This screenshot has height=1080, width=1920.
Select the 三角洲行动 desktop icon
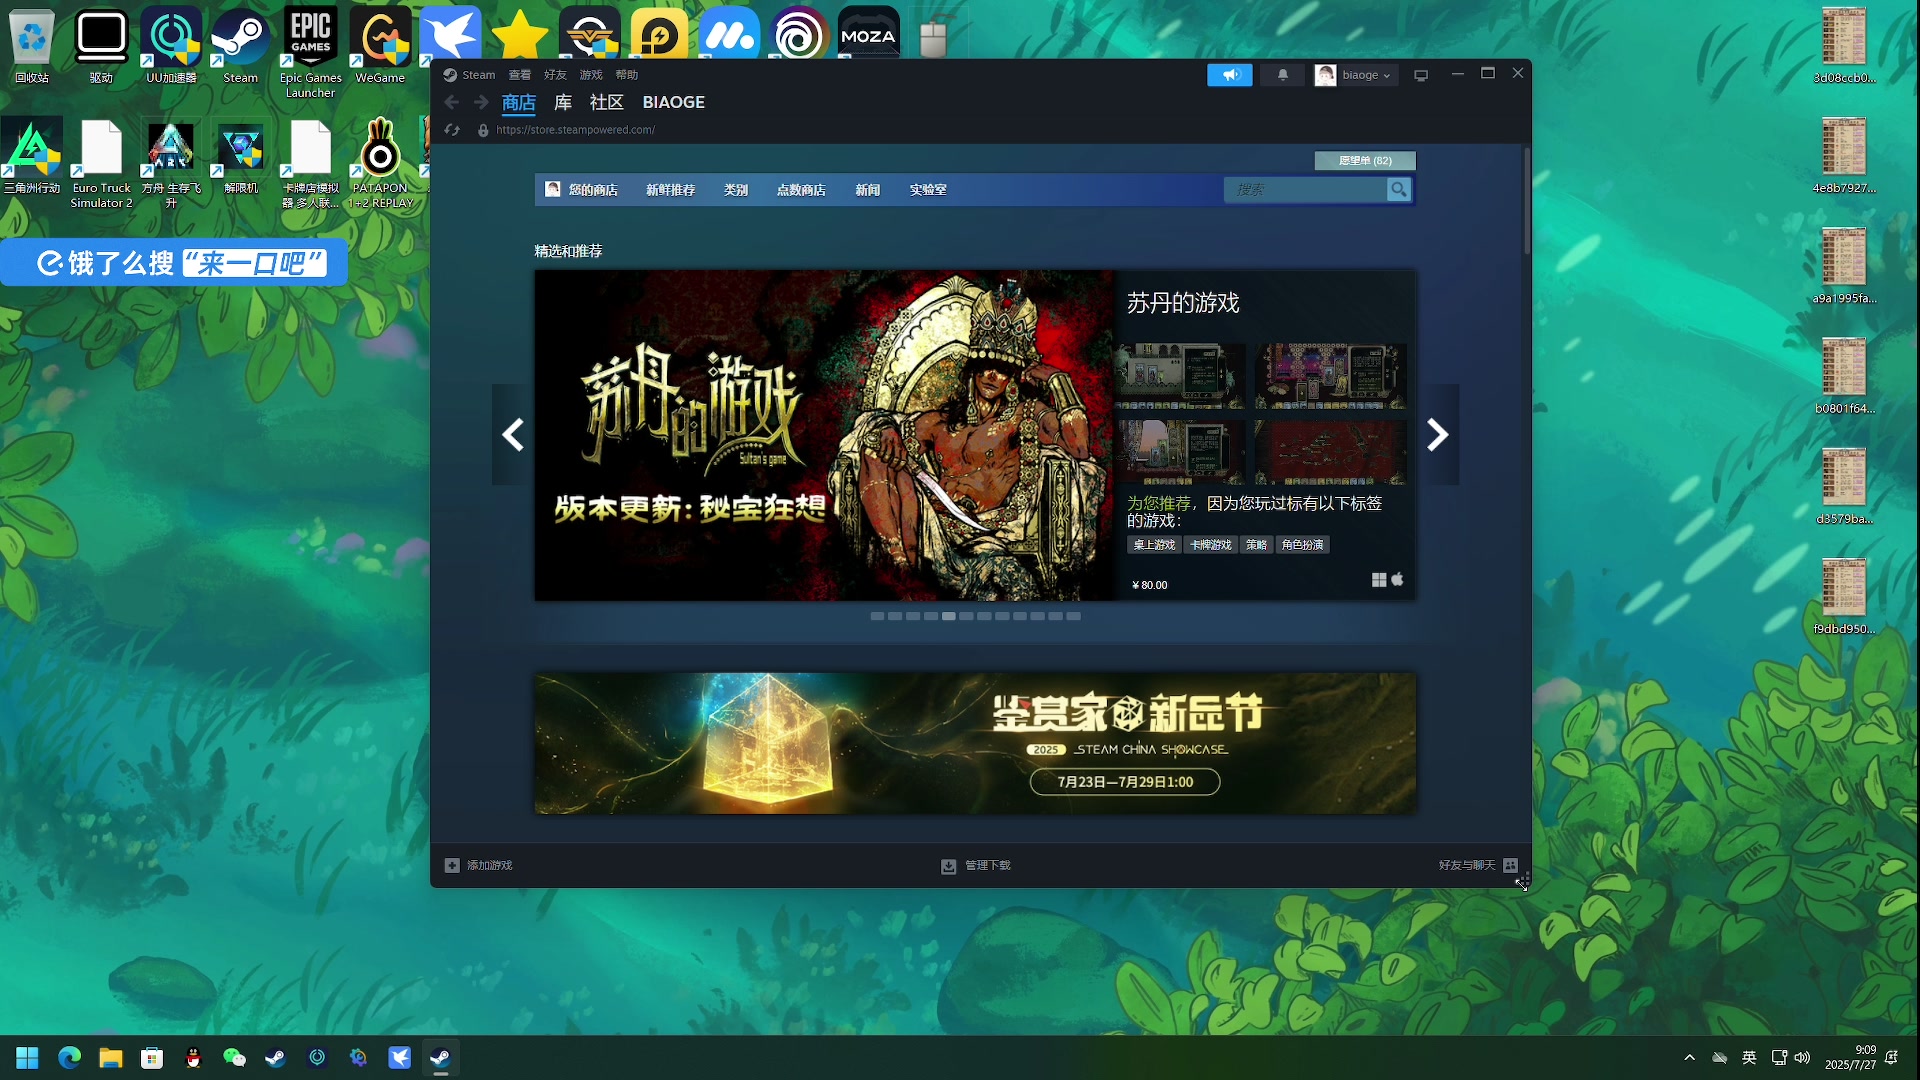click(32, 157)
